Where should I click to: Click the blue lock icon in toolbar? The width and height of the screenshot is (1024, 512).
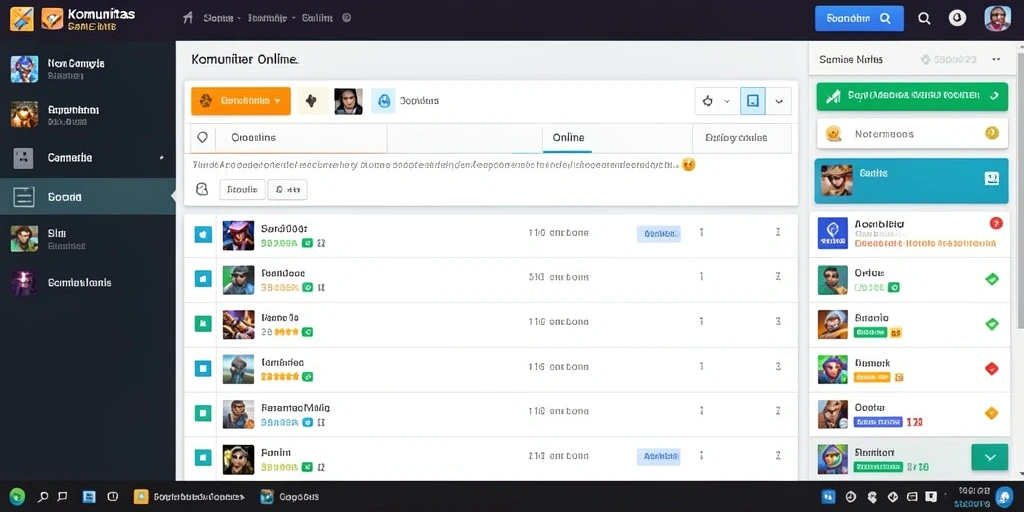(x=383, y=101)
